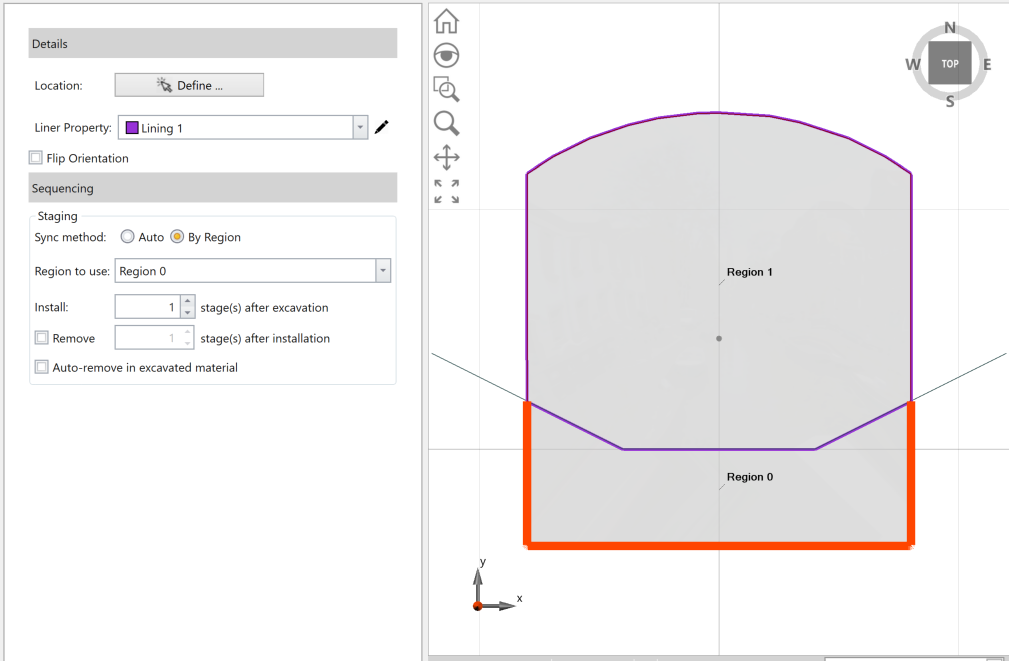
Task: Click the orange liner bottom edge
Action: [719, 546]
